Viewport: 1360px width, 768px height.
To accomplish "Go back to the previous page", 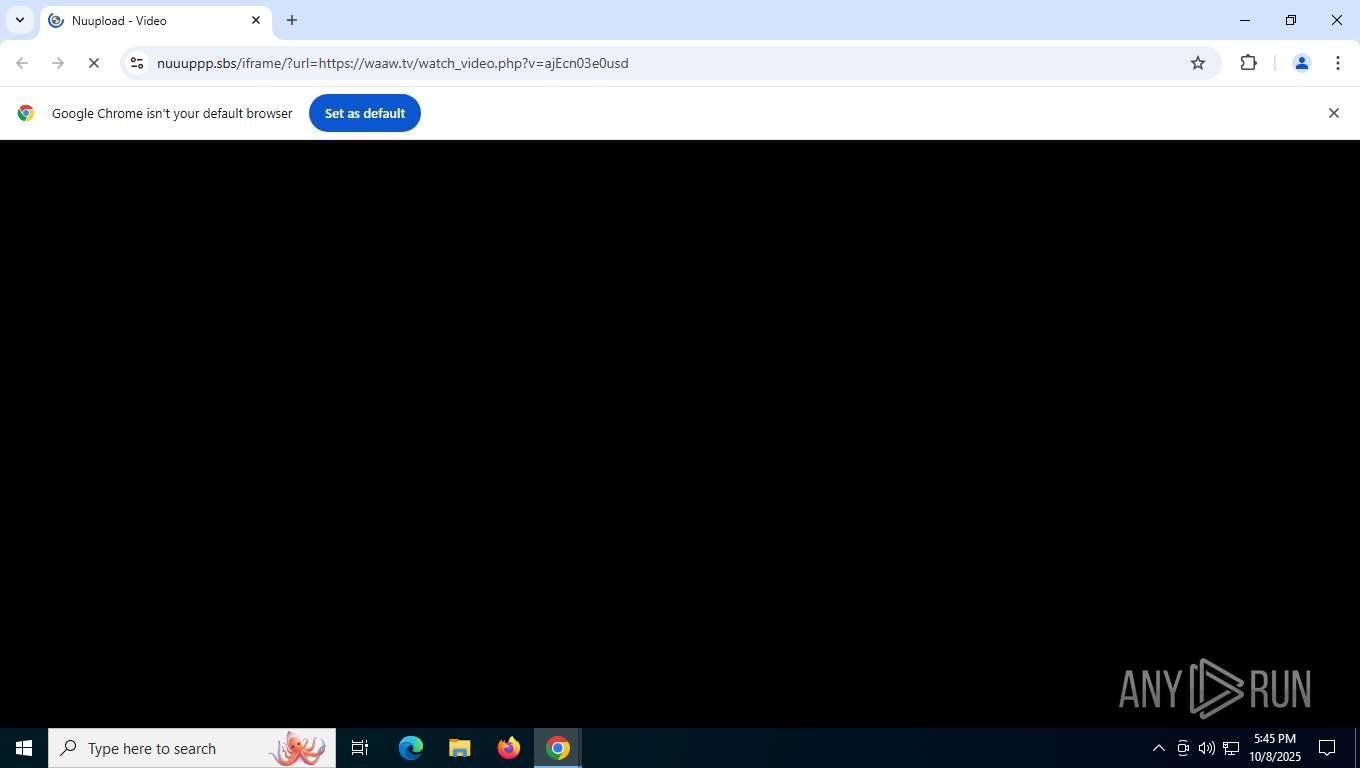I will tap(22, 63).
